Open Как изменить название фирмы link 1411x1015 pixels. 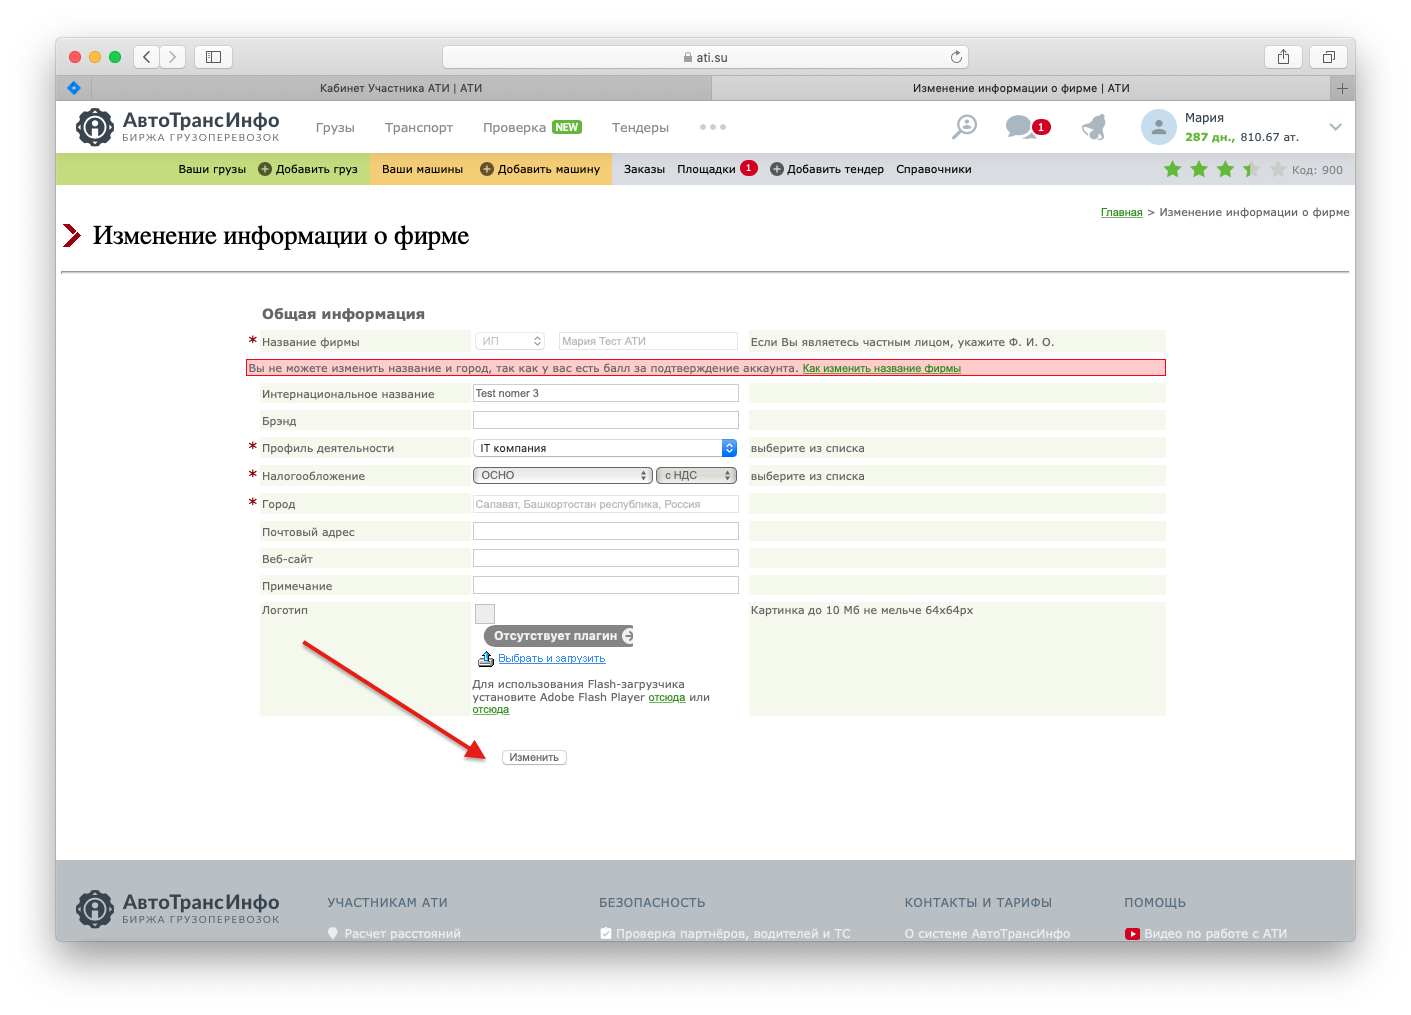881,368
